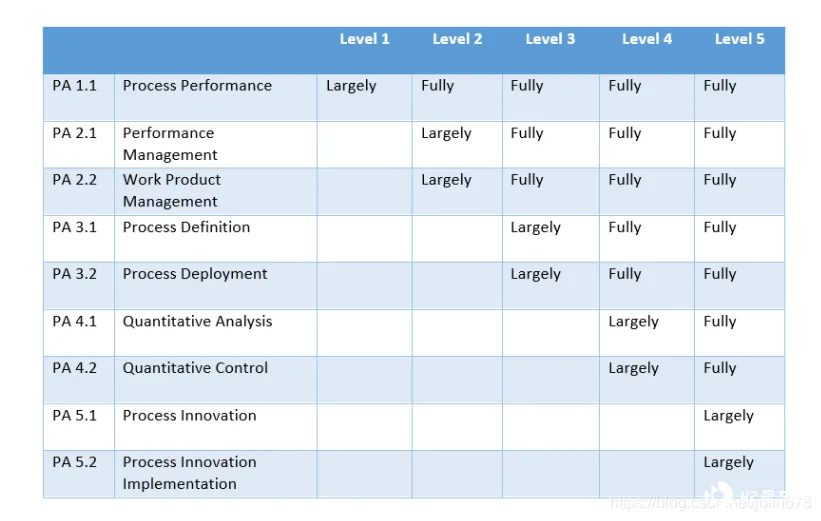Select the Process Performance cell

pyautogui.click(x=197, y=86)
